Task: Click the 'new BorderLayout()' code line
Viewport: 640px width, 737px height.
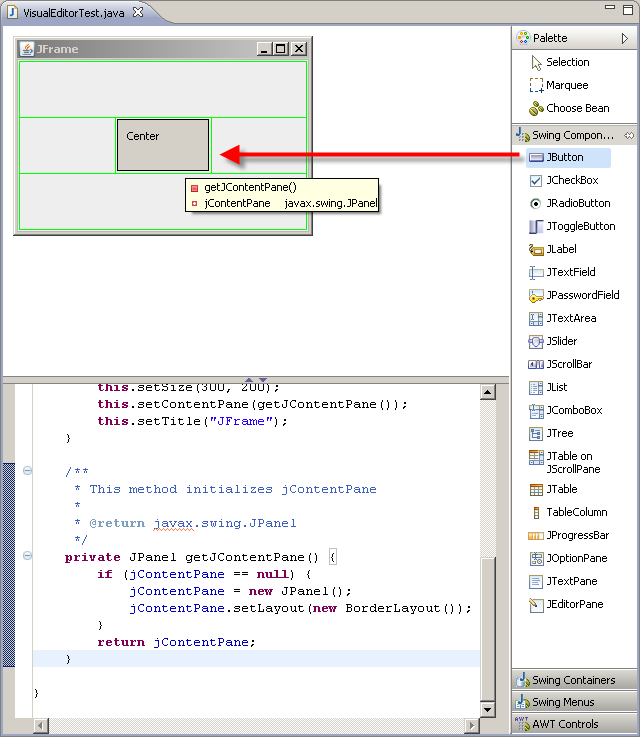Action: (x=300, y=608)
